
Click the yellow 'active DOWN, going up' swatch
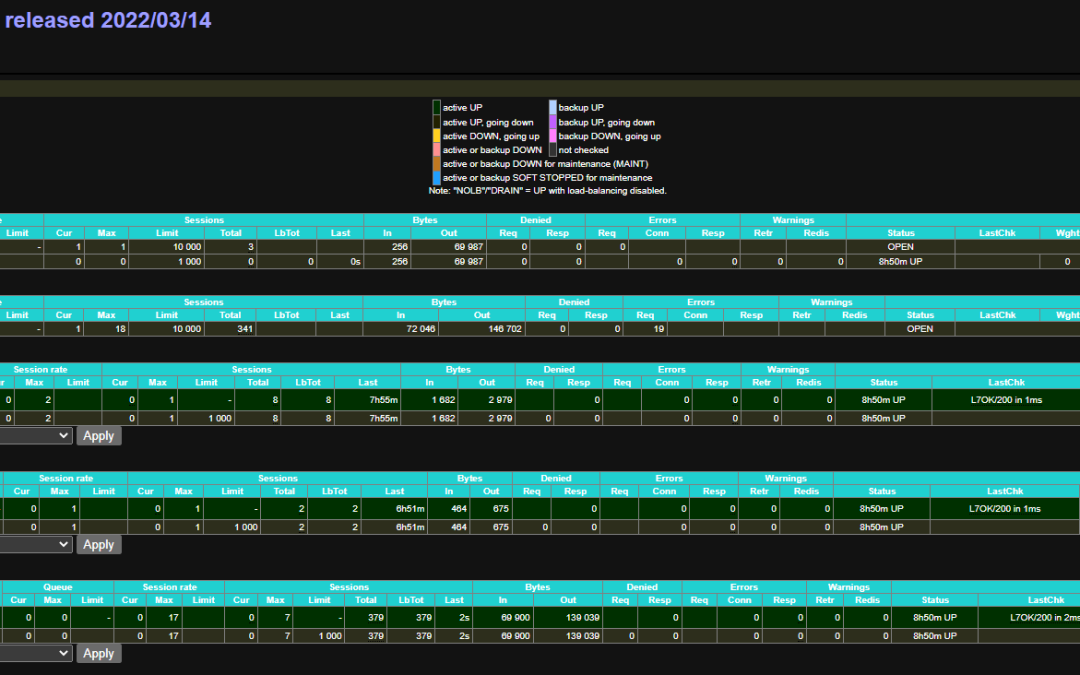[436, 136]
